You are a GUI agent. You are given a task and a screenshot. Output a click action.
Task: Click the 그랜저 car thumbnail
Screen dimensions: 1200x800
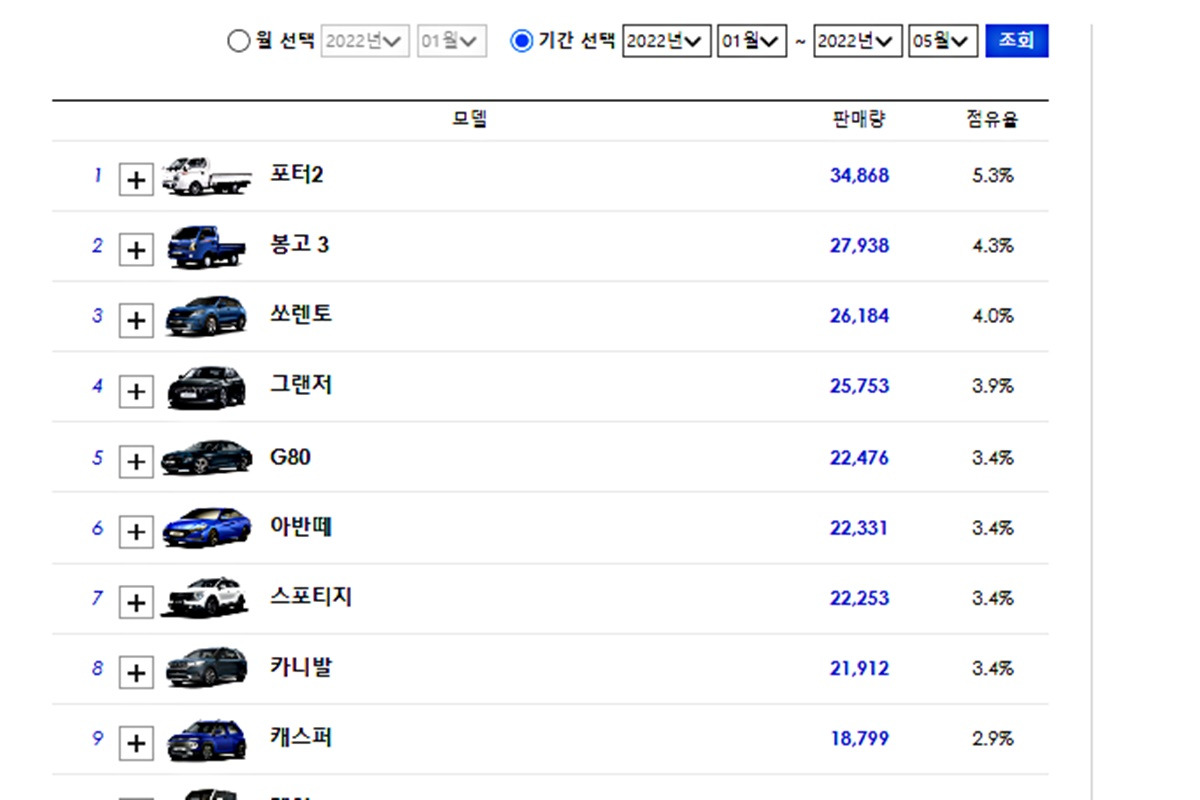[x=206, y=387]
